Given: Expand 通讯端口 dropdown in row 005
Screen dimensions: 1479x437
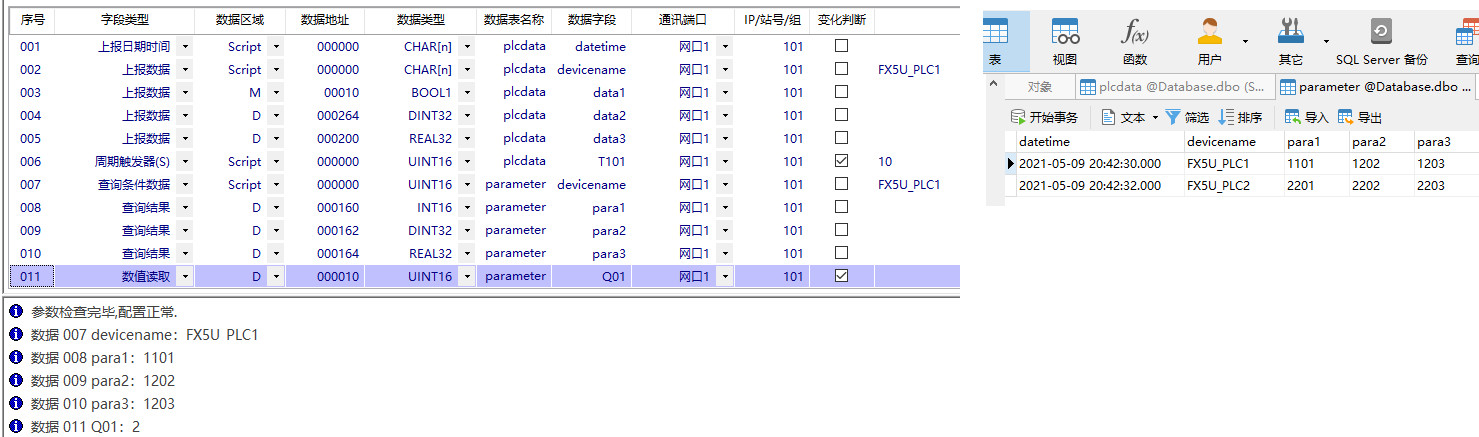Looking at the screenshot, I should 724,139.
